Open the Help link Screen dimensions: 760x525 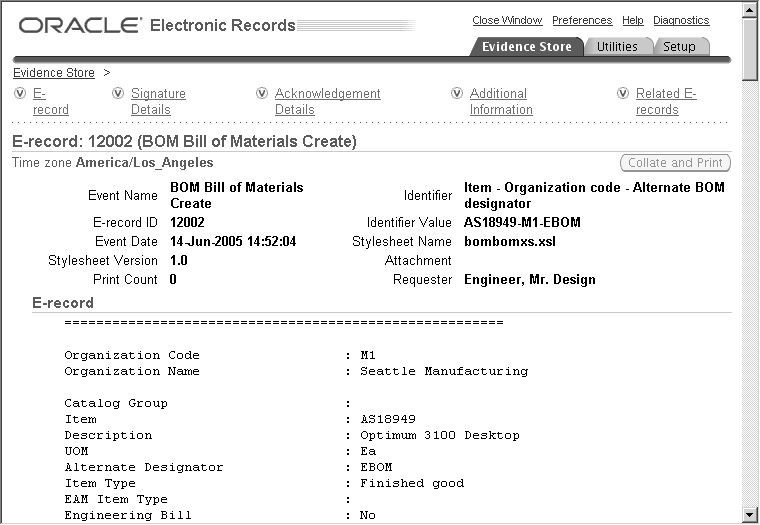point(633,20)
